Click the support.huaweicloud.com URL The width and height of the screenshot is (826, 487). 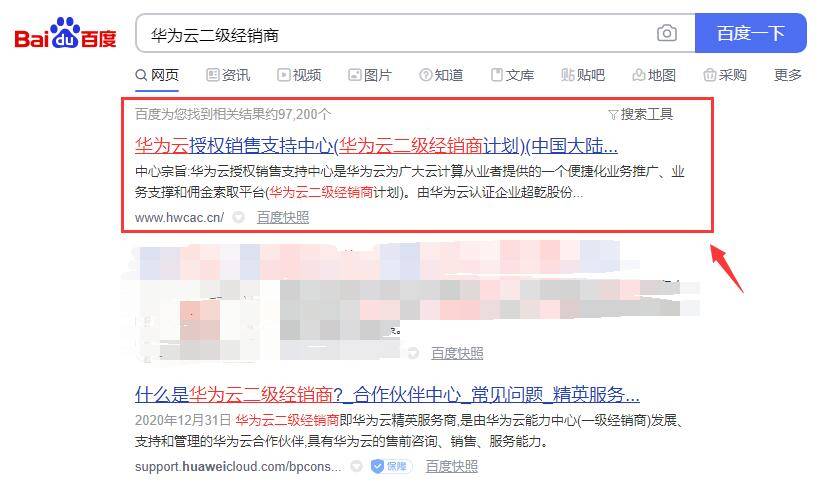point(239,466)
